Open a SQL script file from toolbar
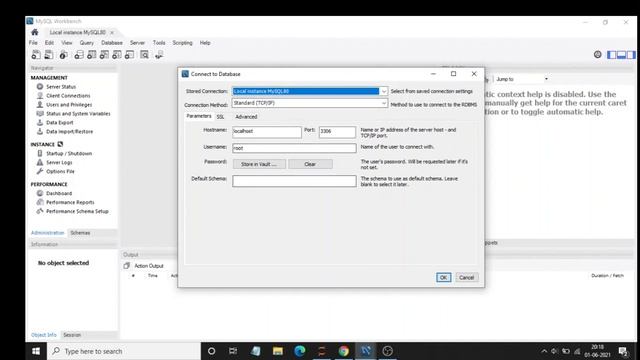The image size is (640, 360). pos(49,55)
